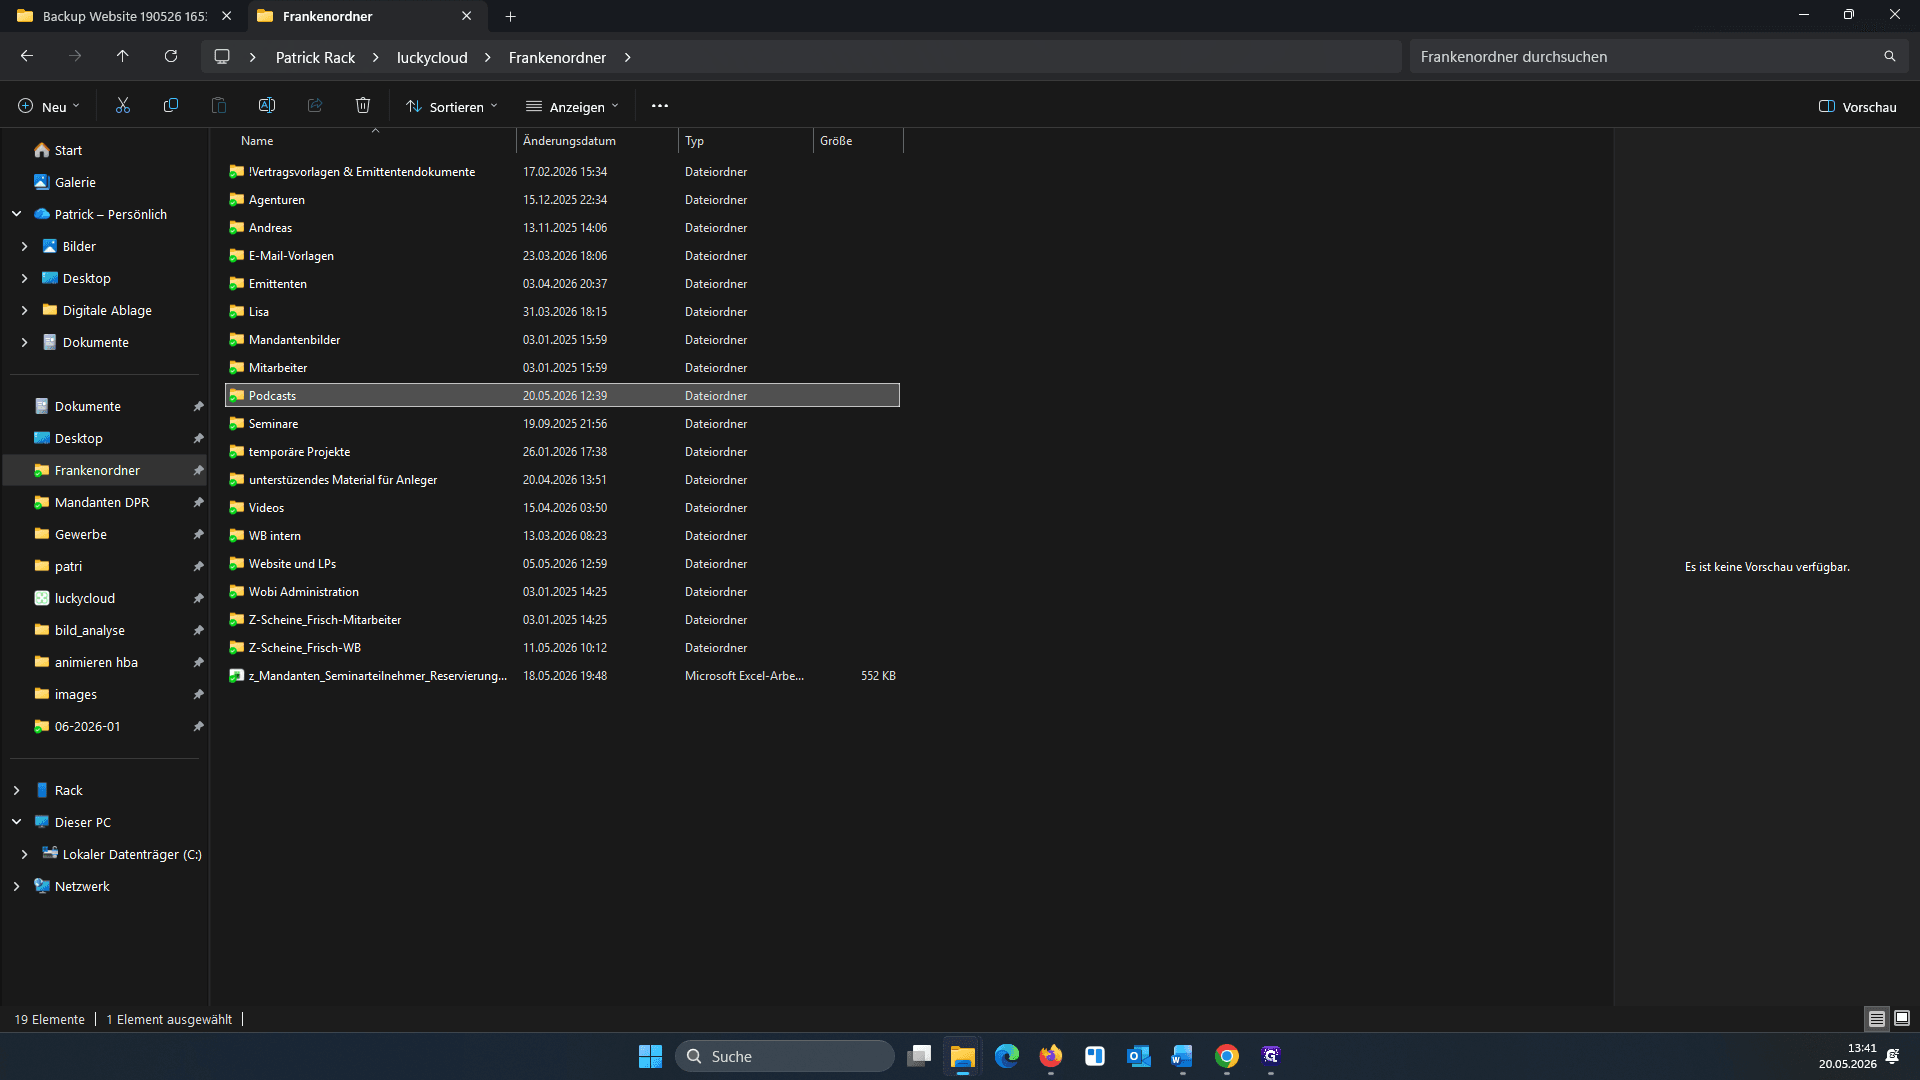Switch to large thumbnails view icon
The image size is (1920, 1080).
point(1902,1019)
